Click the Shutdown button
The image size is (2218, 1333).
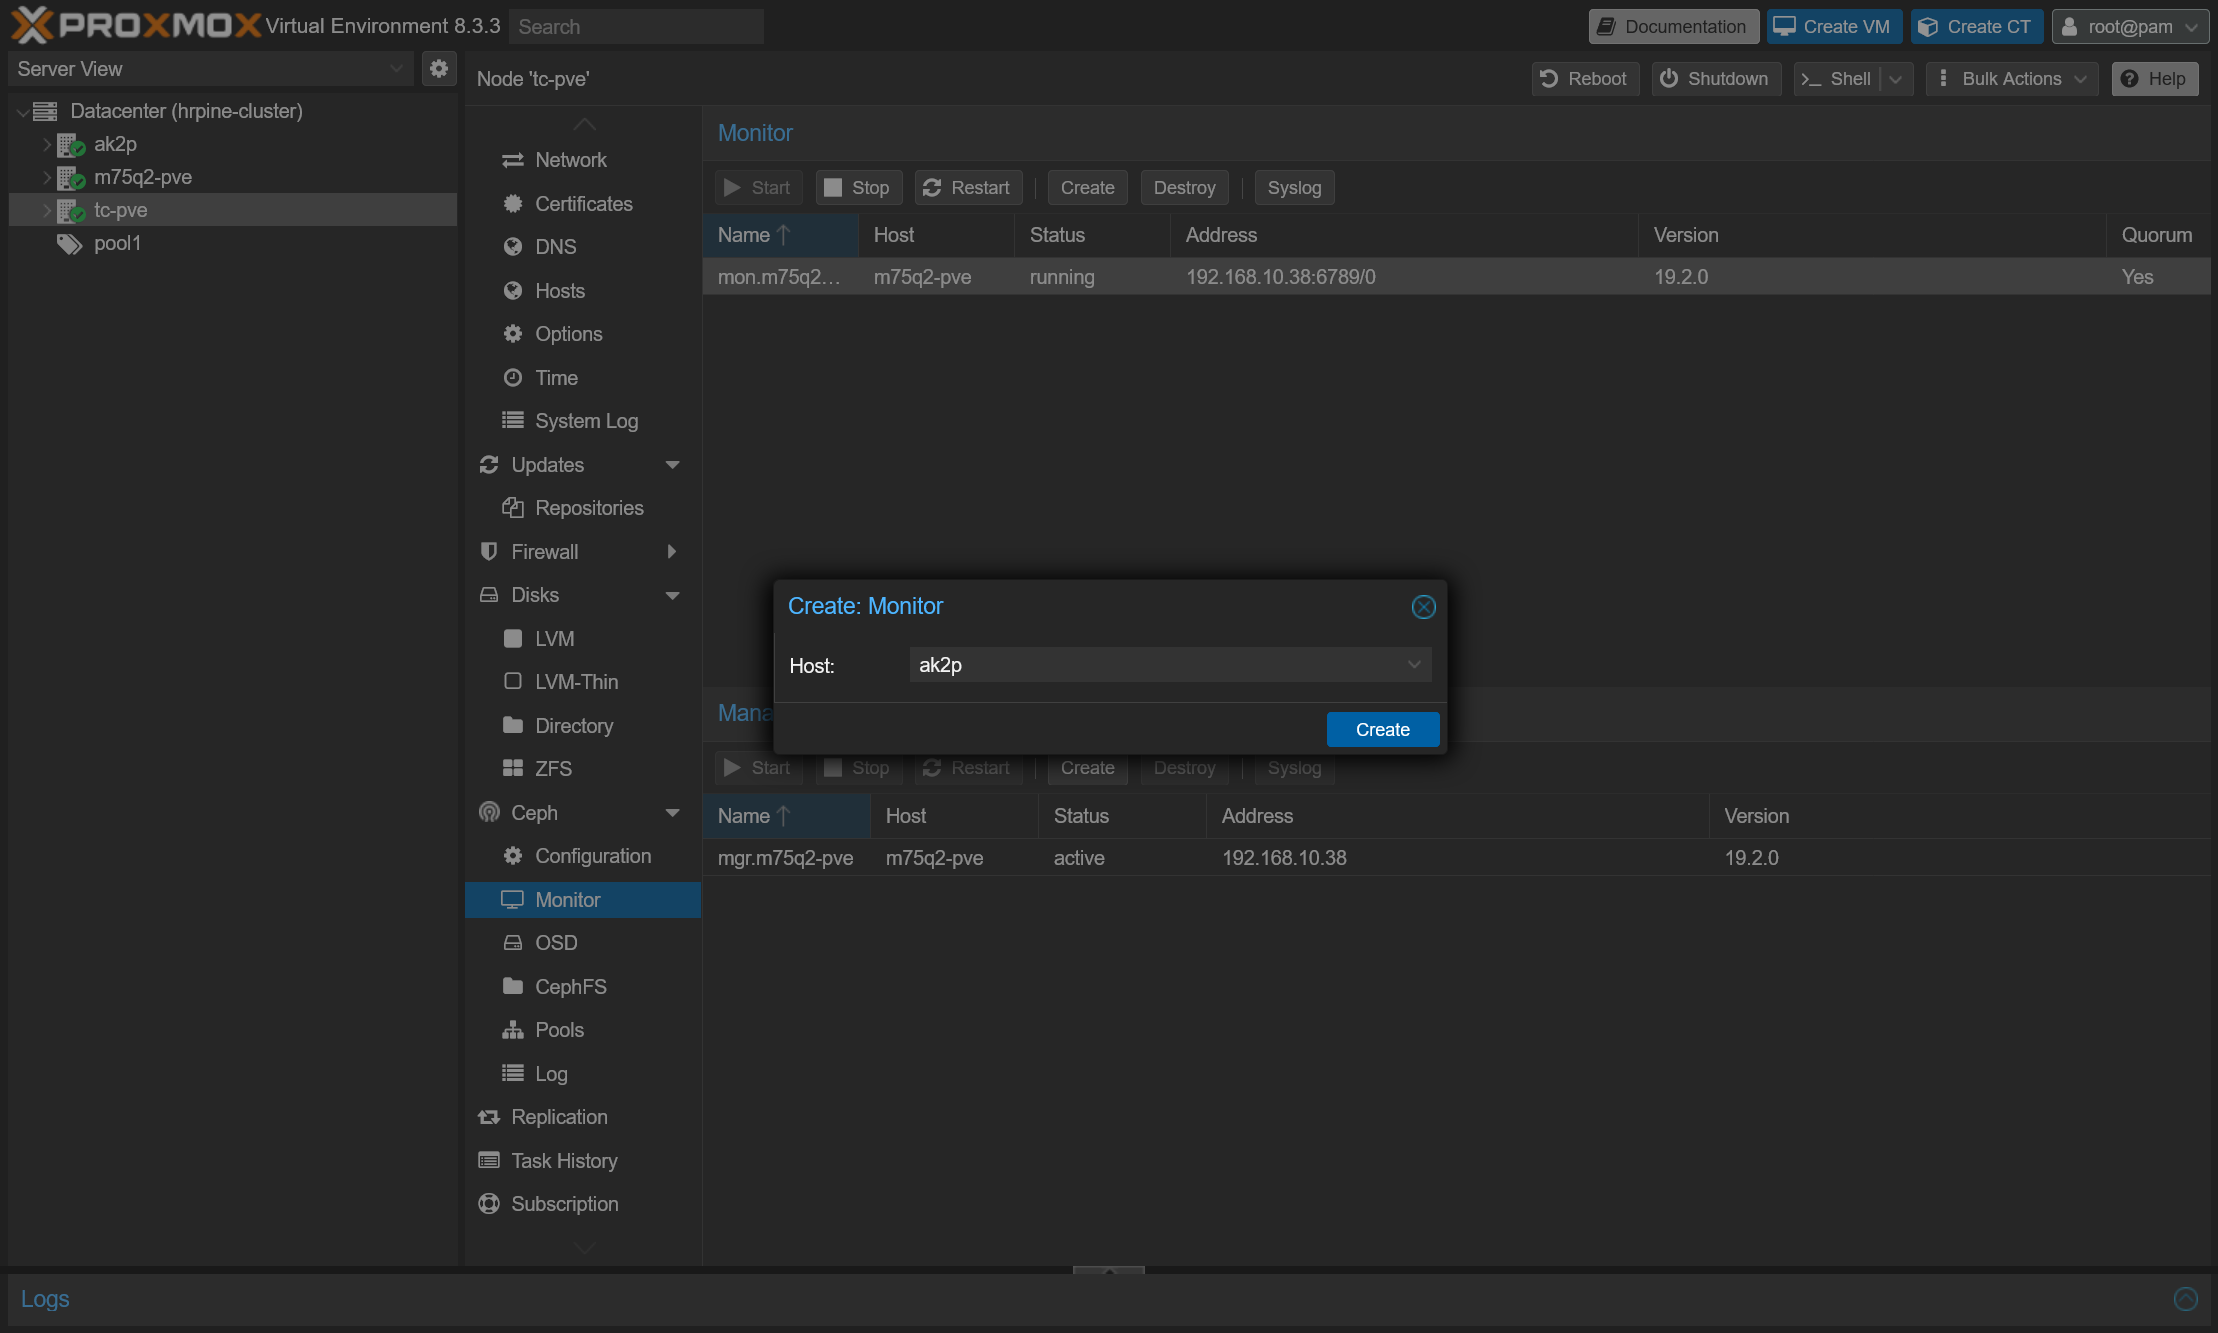tap(1716, 79)
